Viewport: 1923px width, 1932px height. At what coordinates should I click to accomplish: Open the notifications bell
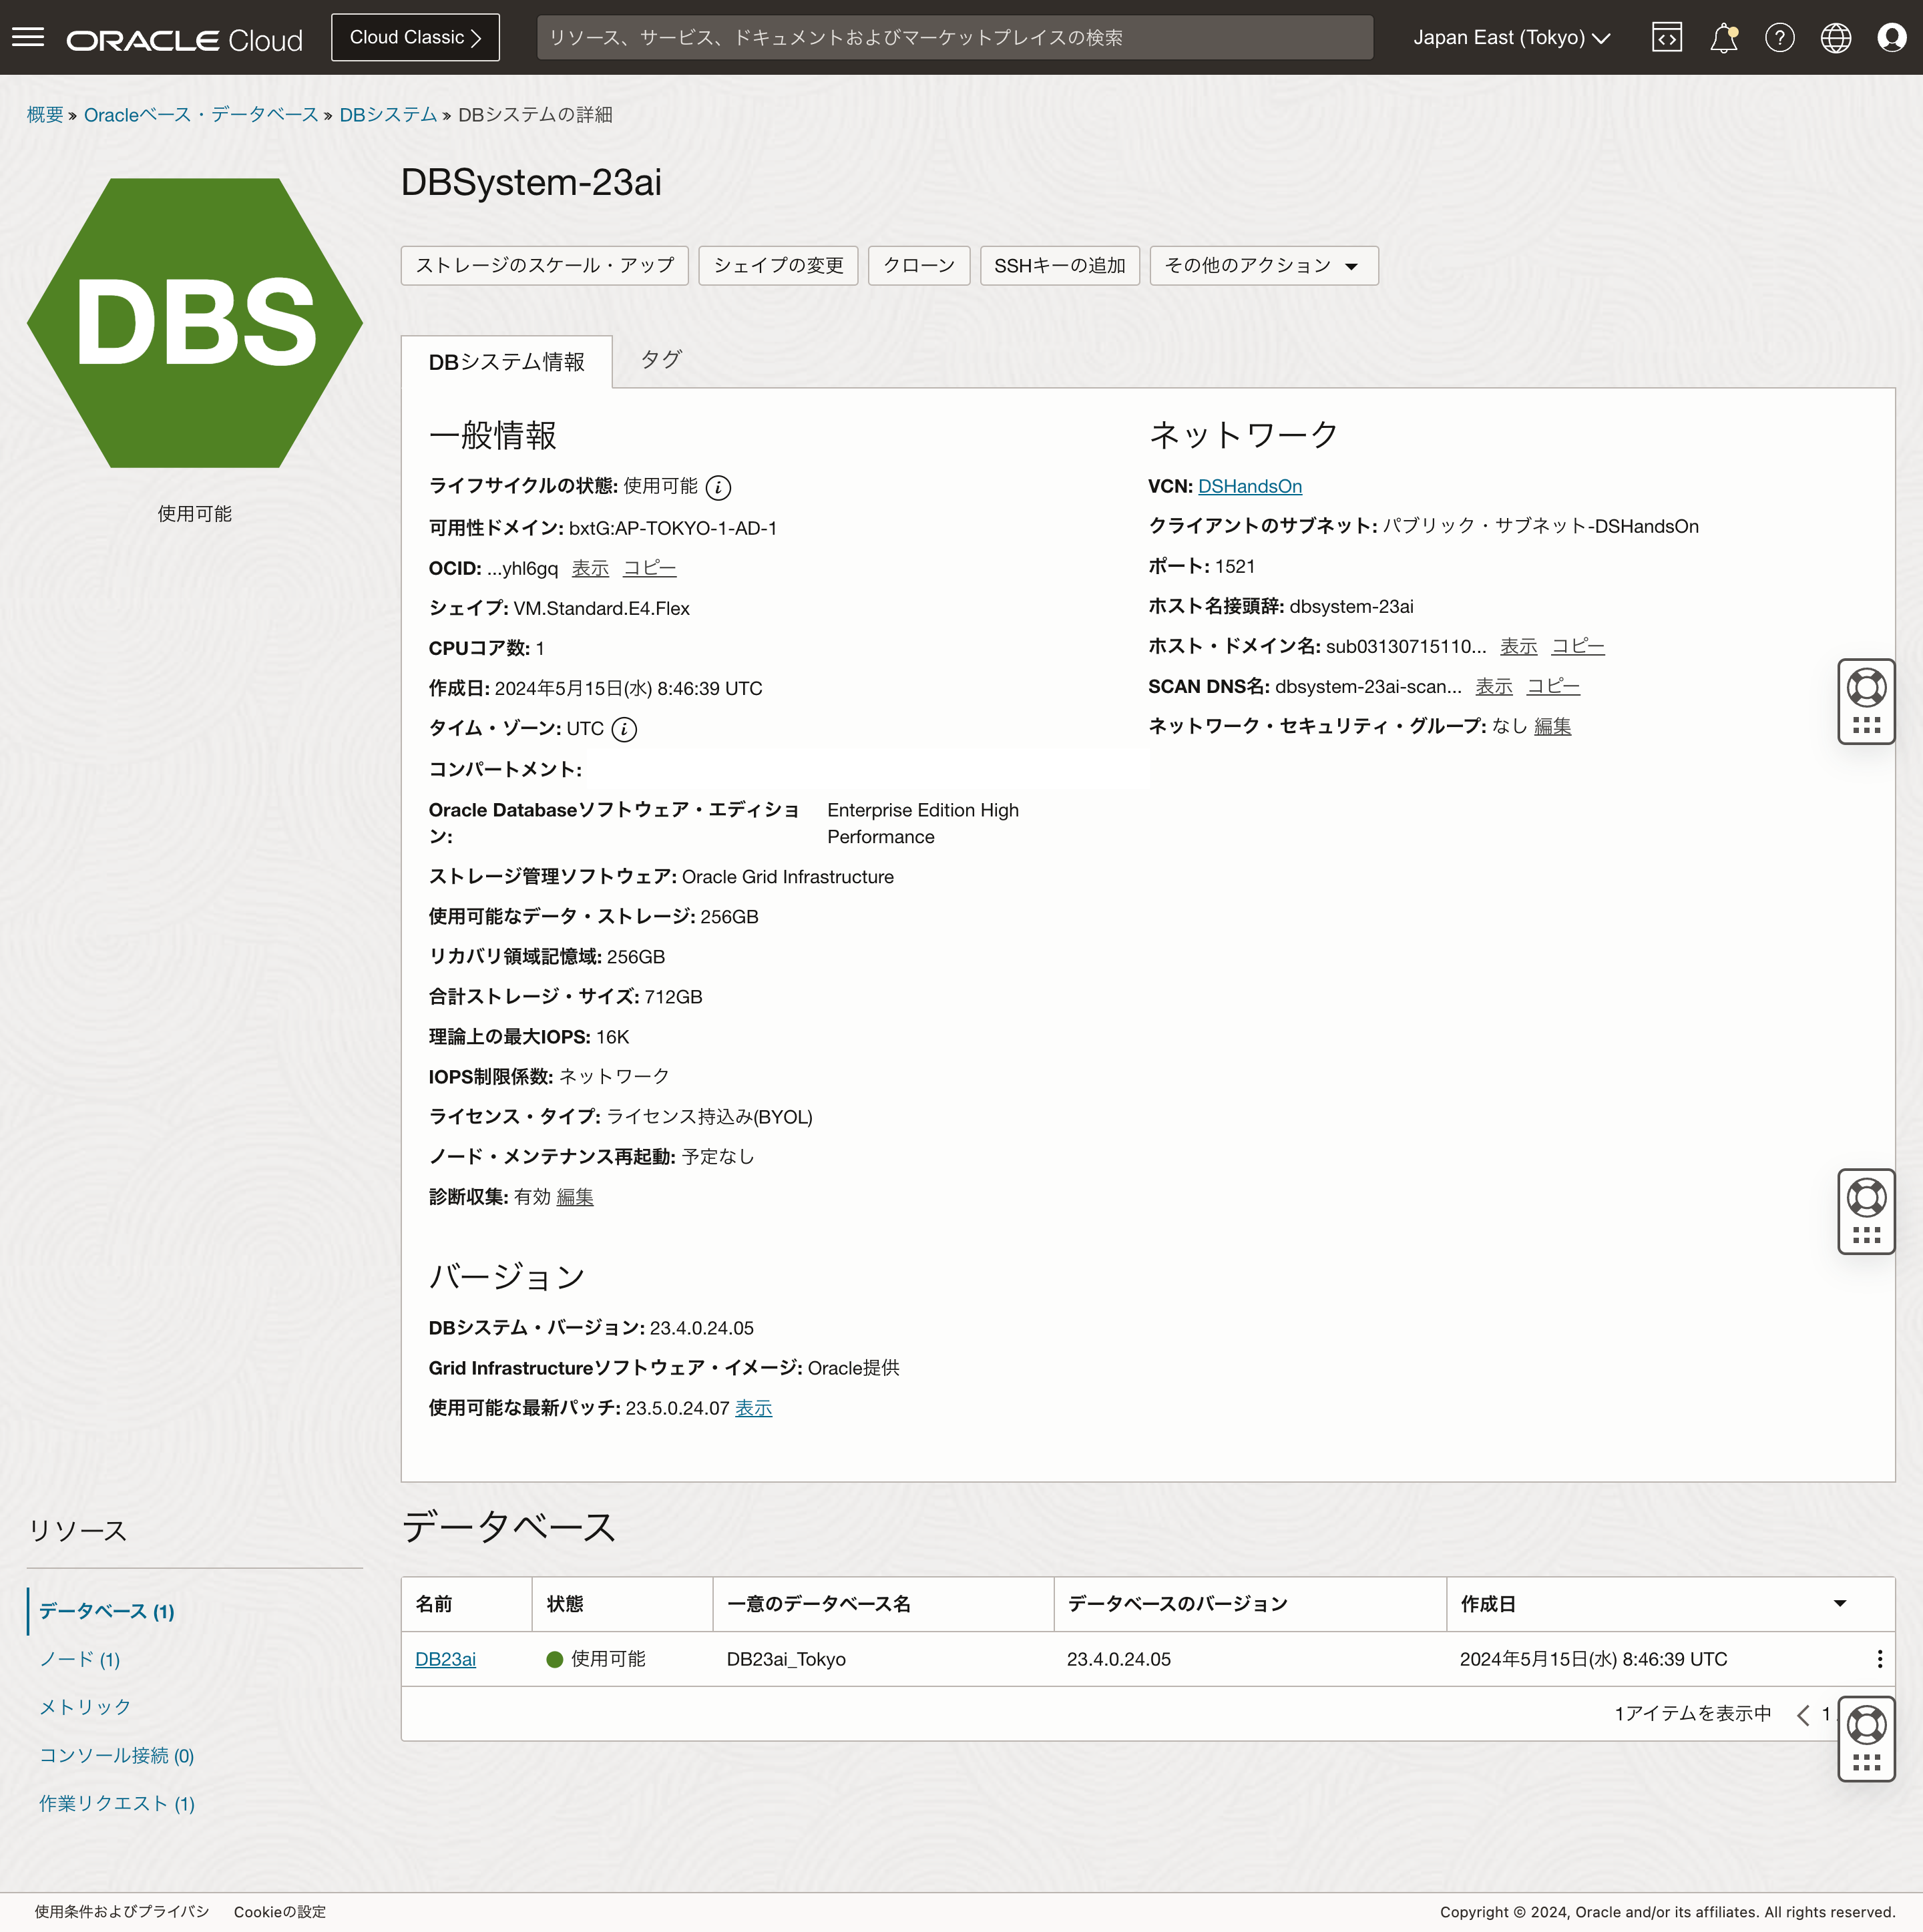click(x=1723, y=38)
